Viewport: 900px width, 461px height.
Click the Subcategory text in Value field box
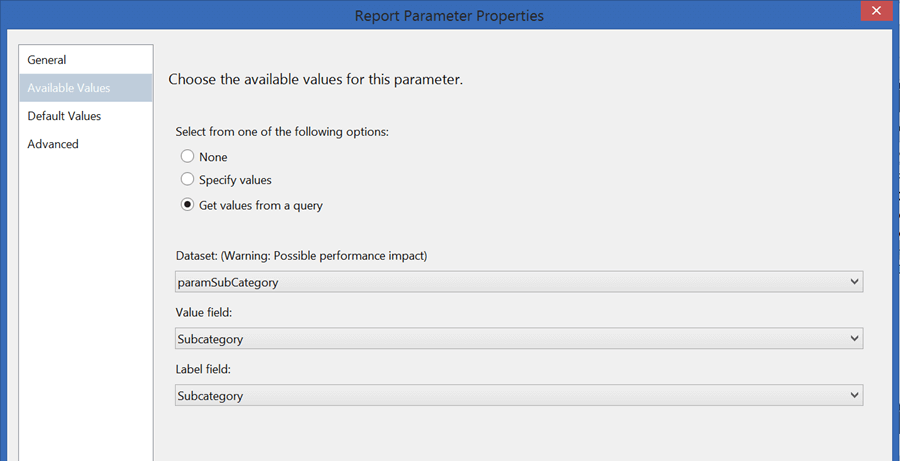[210, 340]
